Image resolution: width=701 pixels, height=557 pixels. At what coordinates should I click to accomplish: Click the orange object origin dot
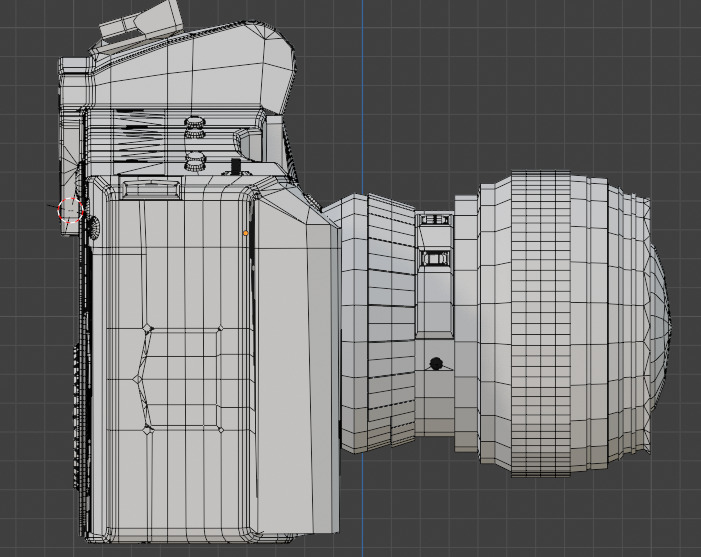(245, 233)
